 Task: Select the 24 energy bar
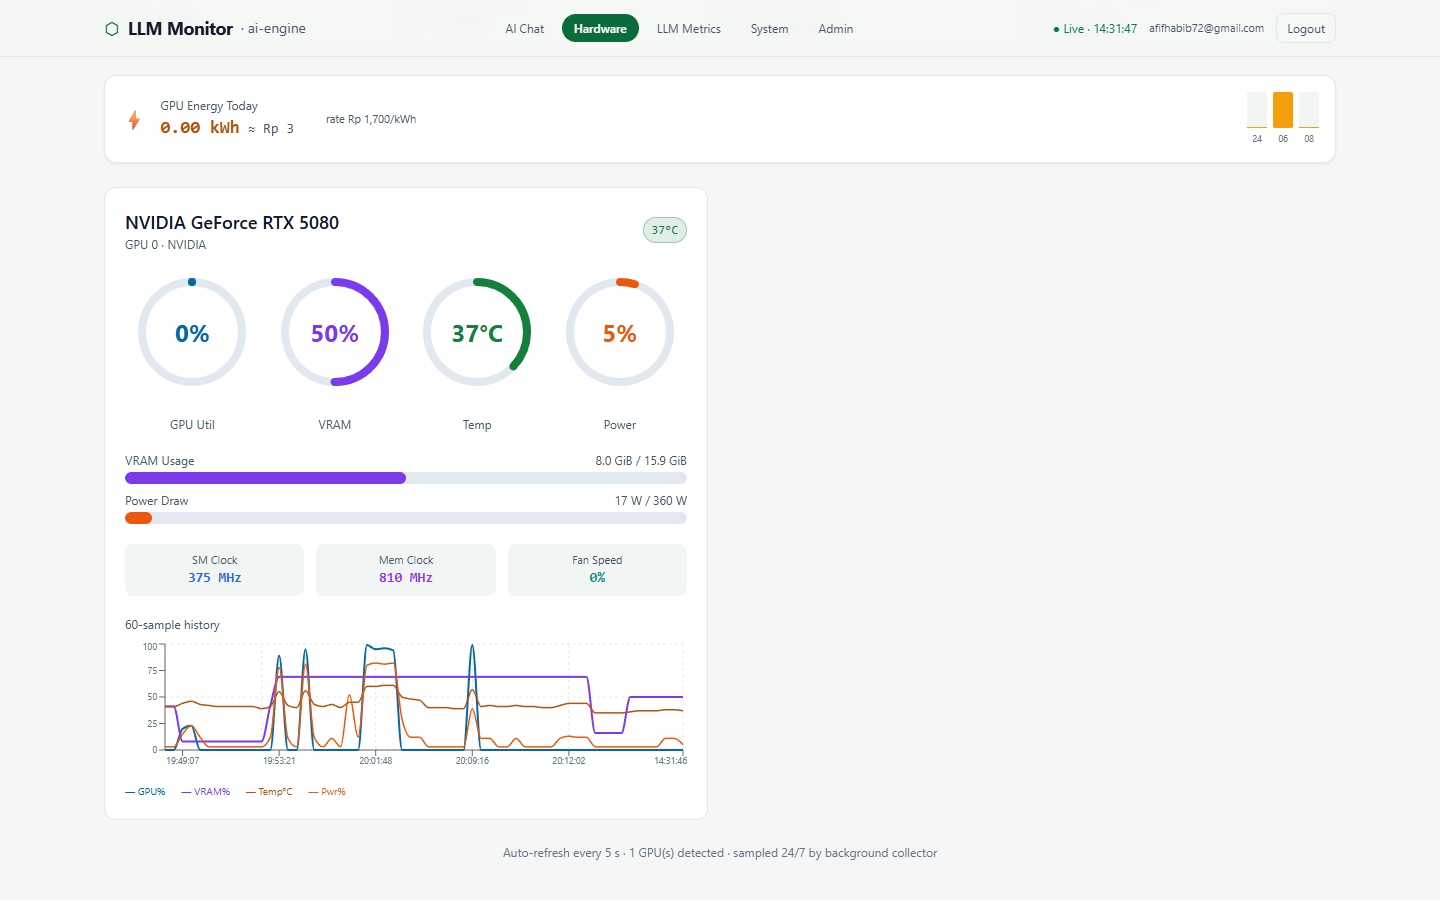pos(1257,110)
